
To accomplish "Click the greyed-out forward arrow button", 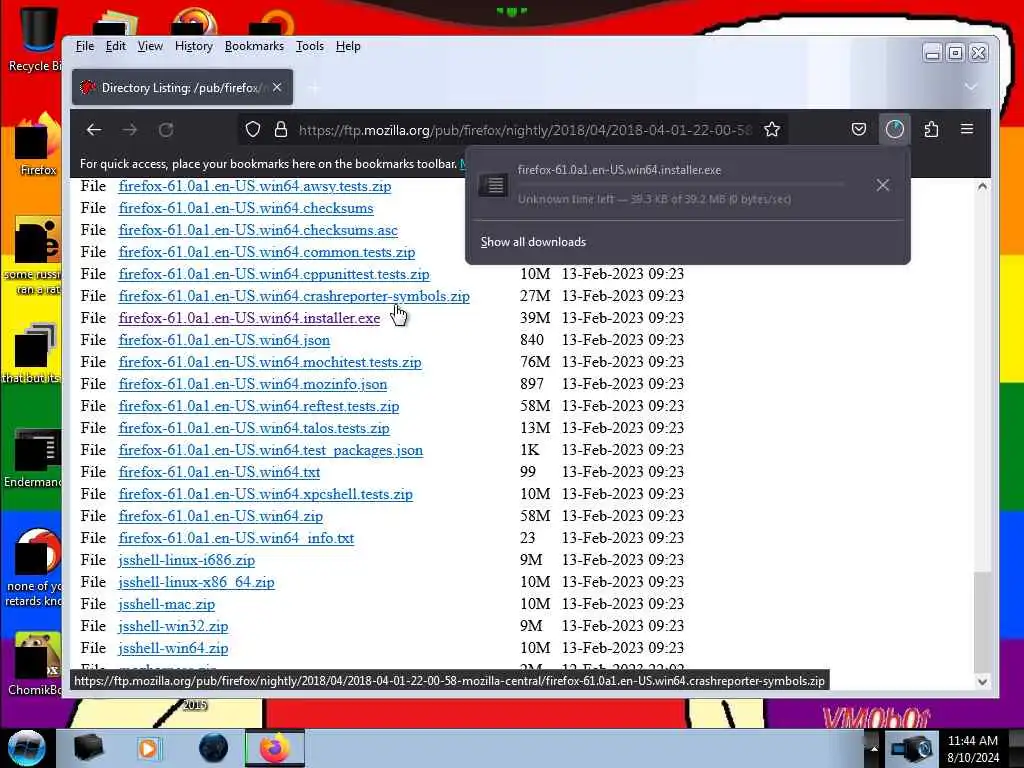I will pyautogui.click(x=130, y=130).
